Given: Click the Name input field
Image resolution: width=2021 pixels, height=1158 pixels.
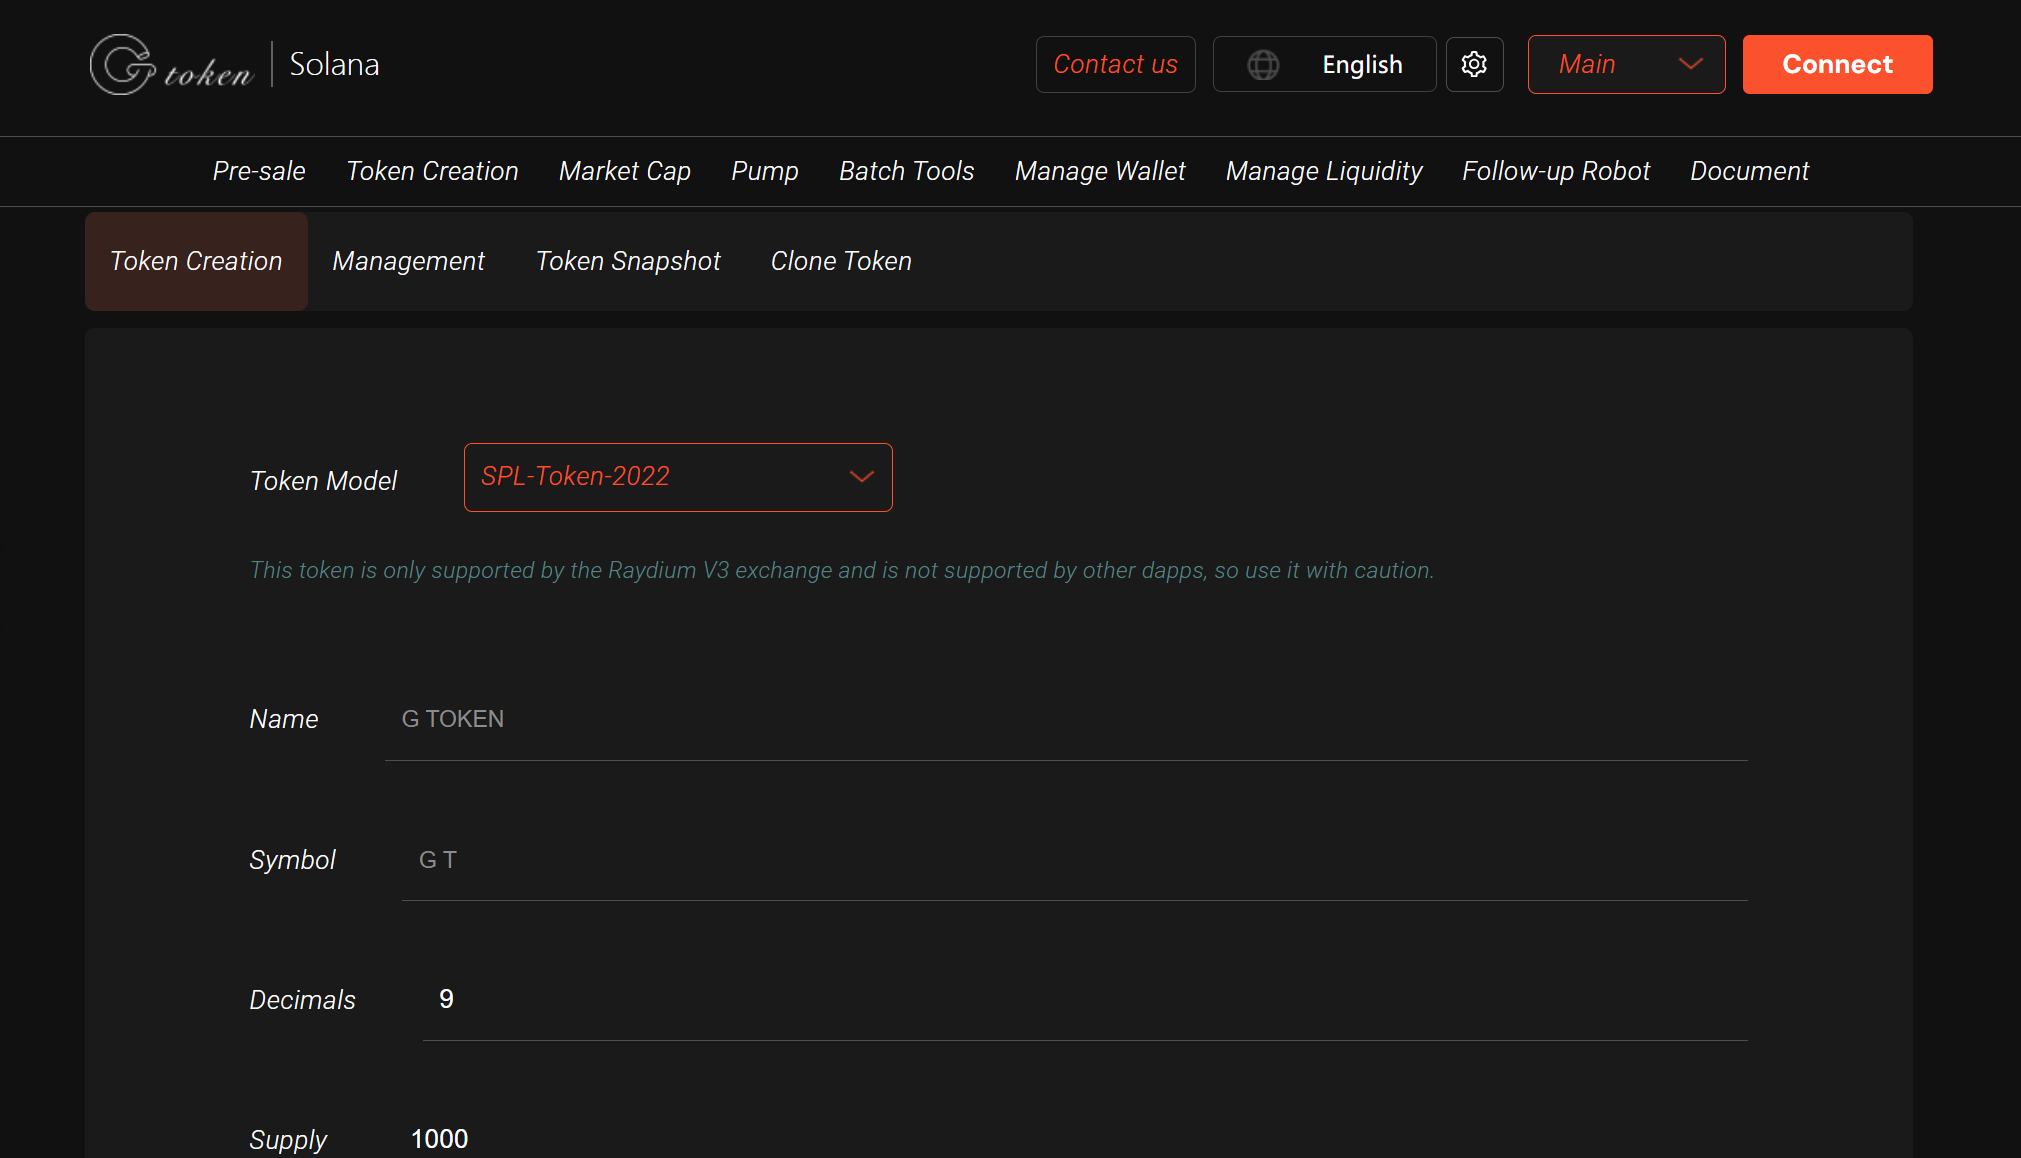Looking at the screenshot, I should 1065,720.
